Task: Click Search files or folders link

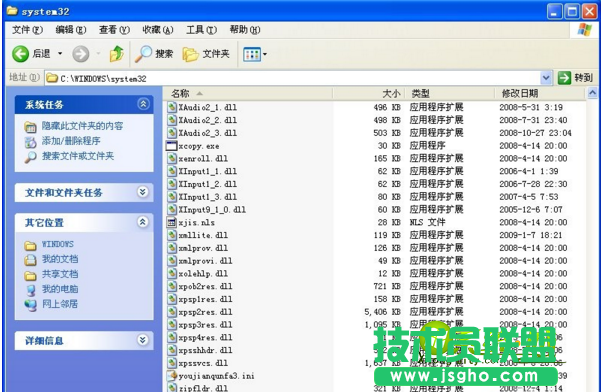Action: click(x=78, y=156)
